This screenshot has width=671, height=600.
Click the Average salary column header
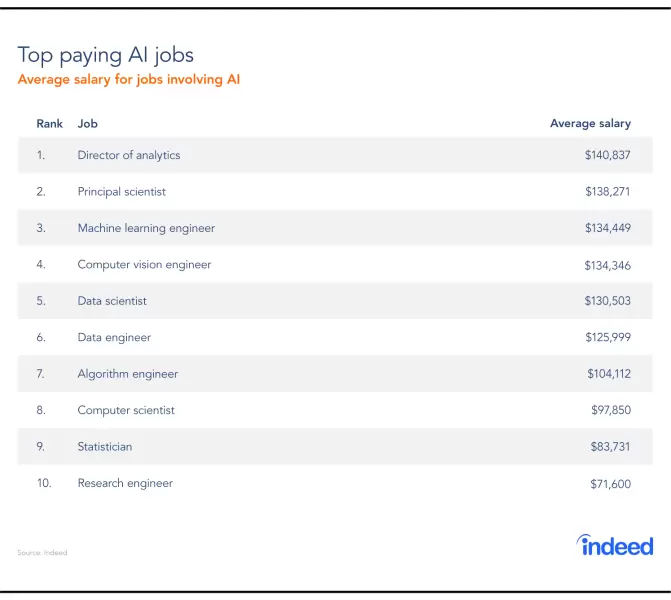(590, 124)
